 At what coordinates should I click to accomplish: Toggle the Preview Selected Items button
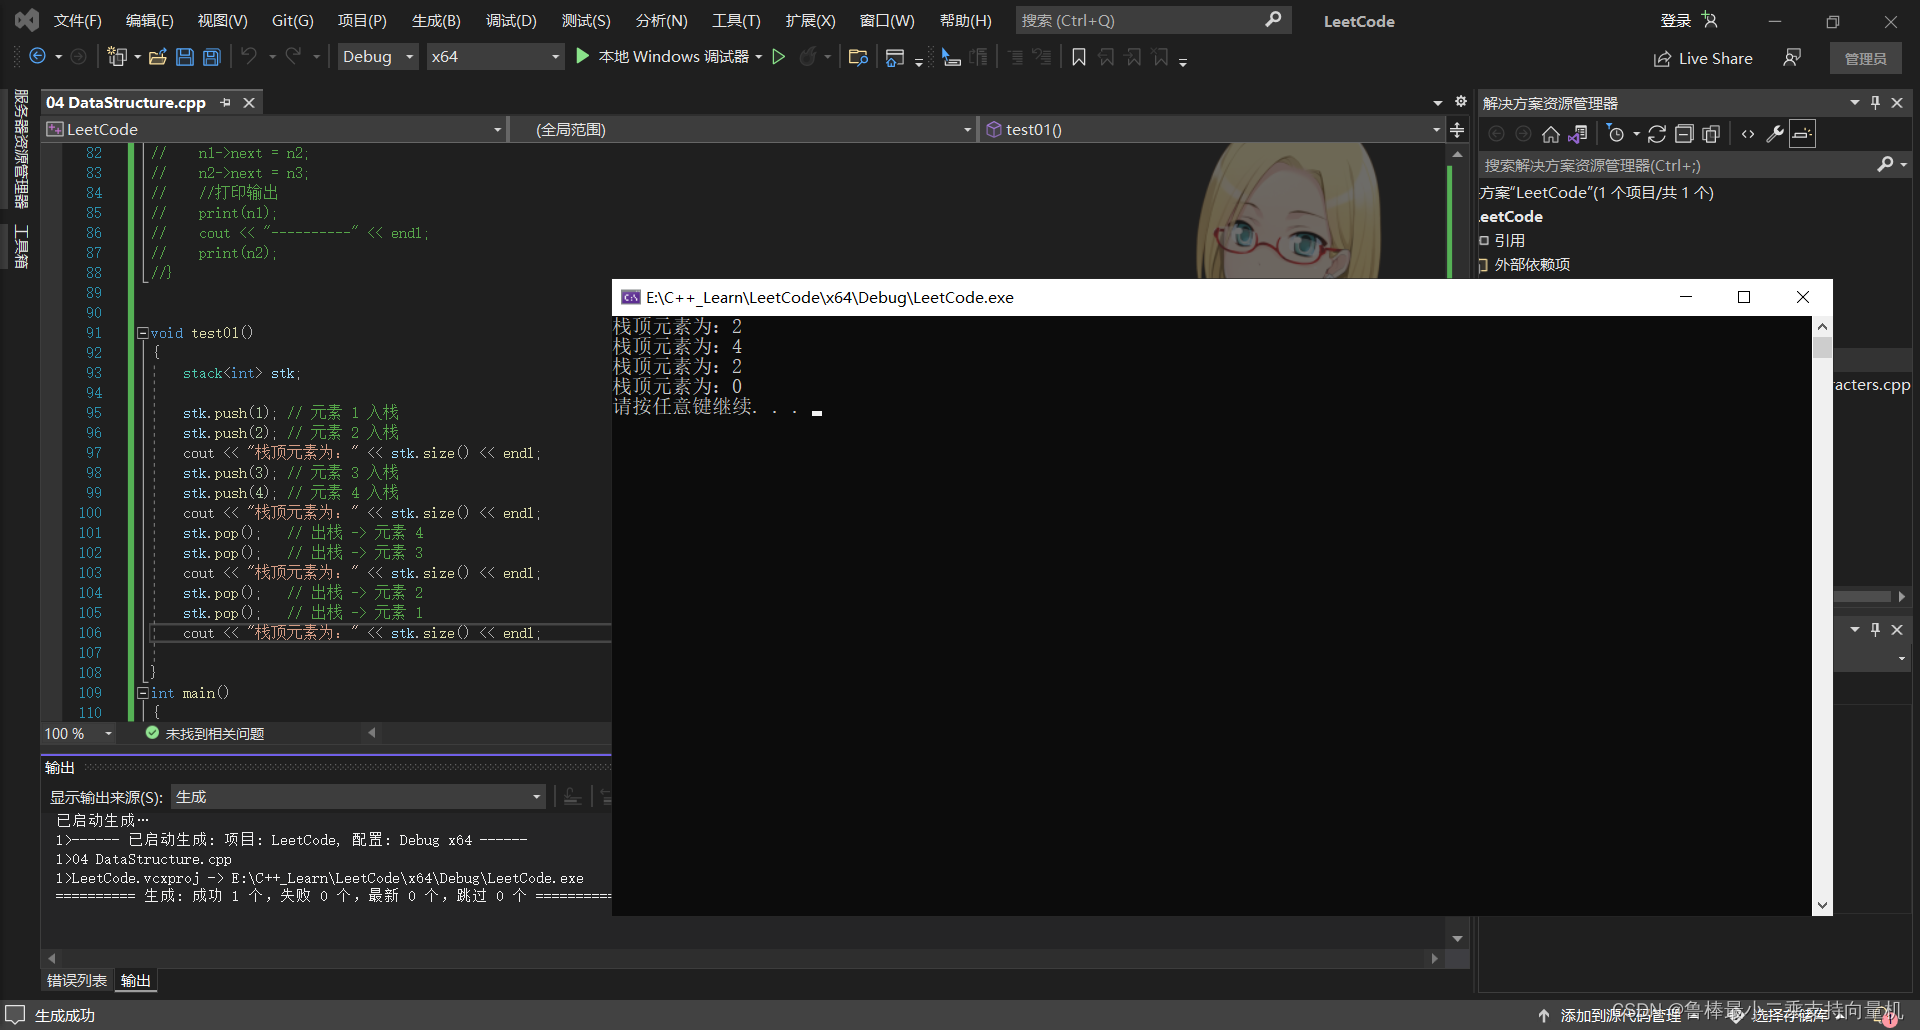pyautogui.click(x=1802, y=134)
